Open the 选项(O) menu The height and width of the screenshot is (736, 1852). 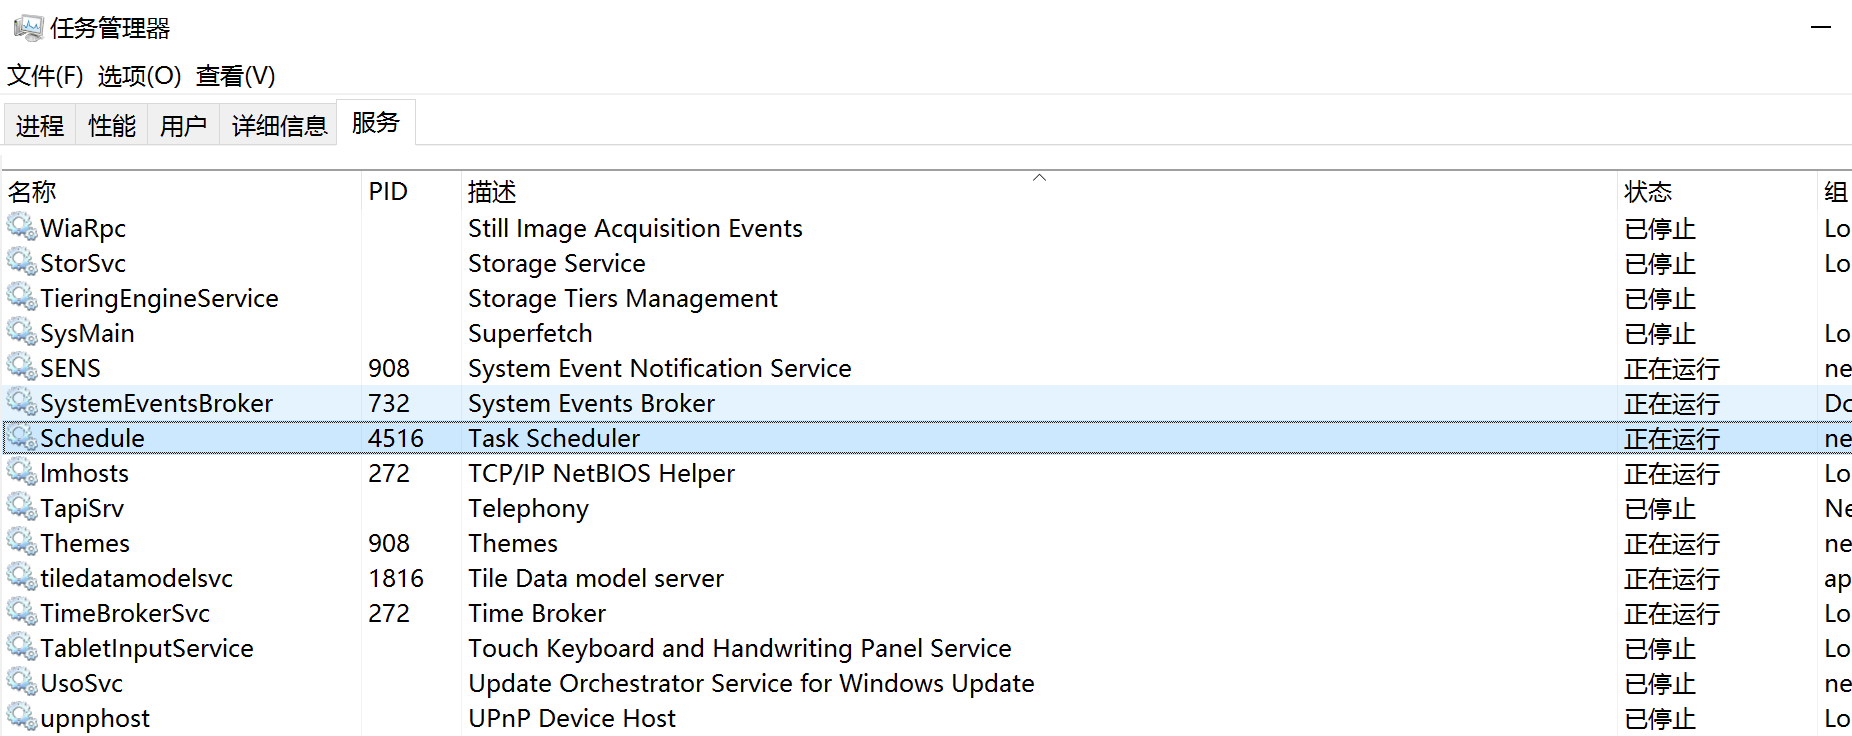coord(139,76)
